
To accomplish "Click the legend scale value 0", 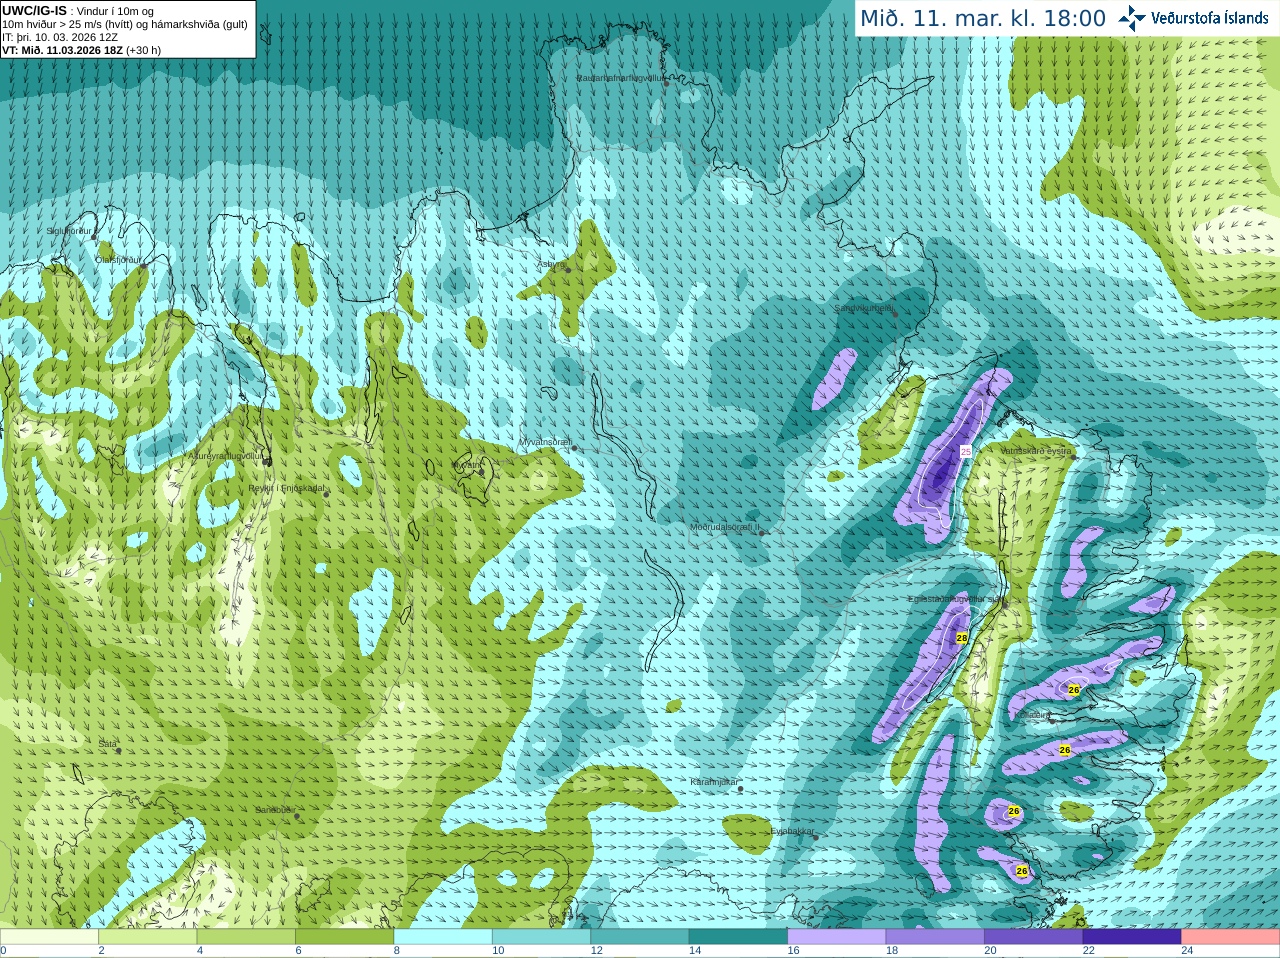I will click(3, 951).
